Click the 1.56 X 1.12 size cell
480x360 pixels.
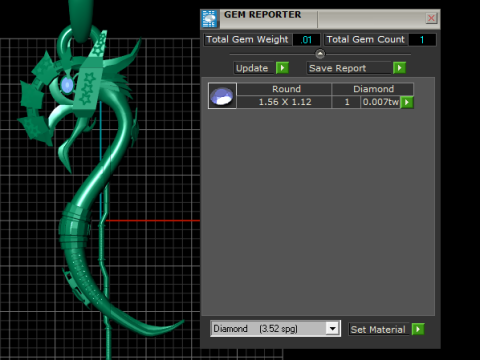[x=284, y=102]
